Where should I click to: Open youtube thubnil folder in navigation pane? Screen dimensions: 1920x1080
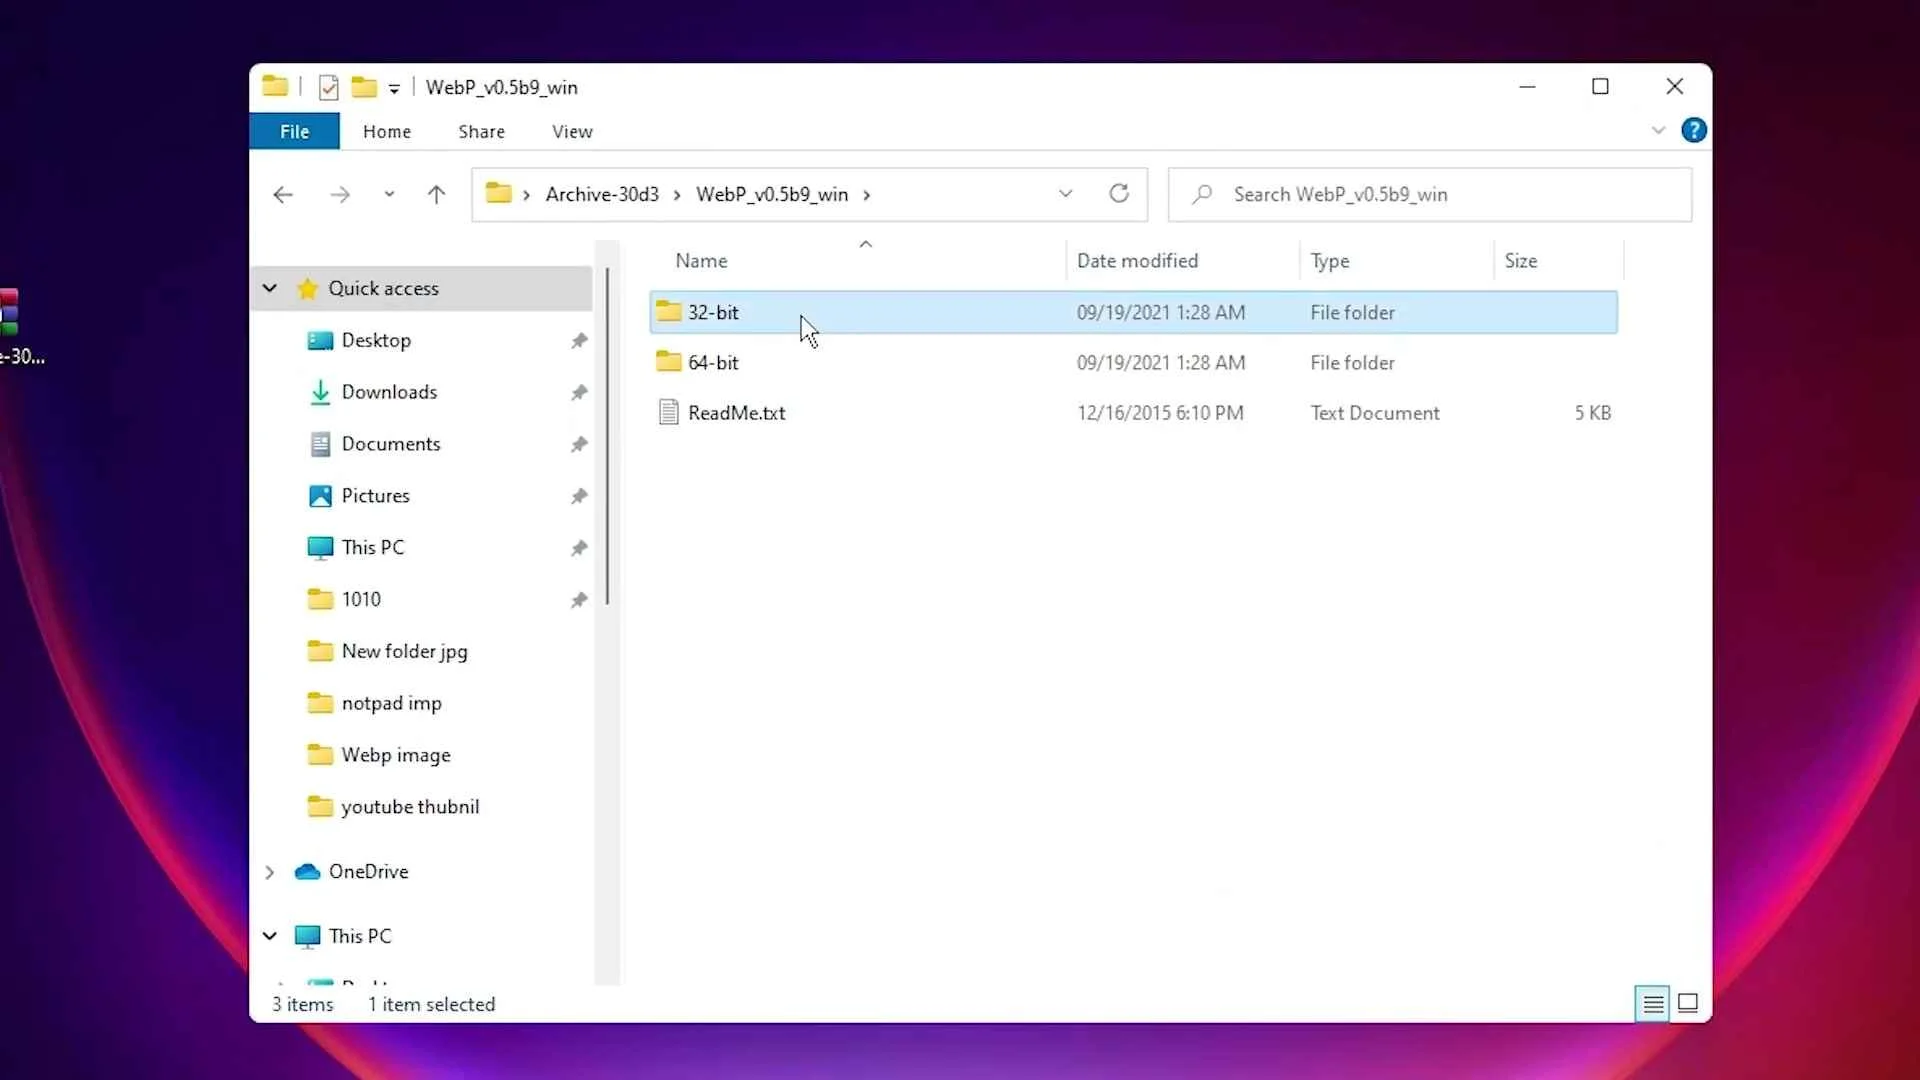pyautogui.click(x=410, y=807)
